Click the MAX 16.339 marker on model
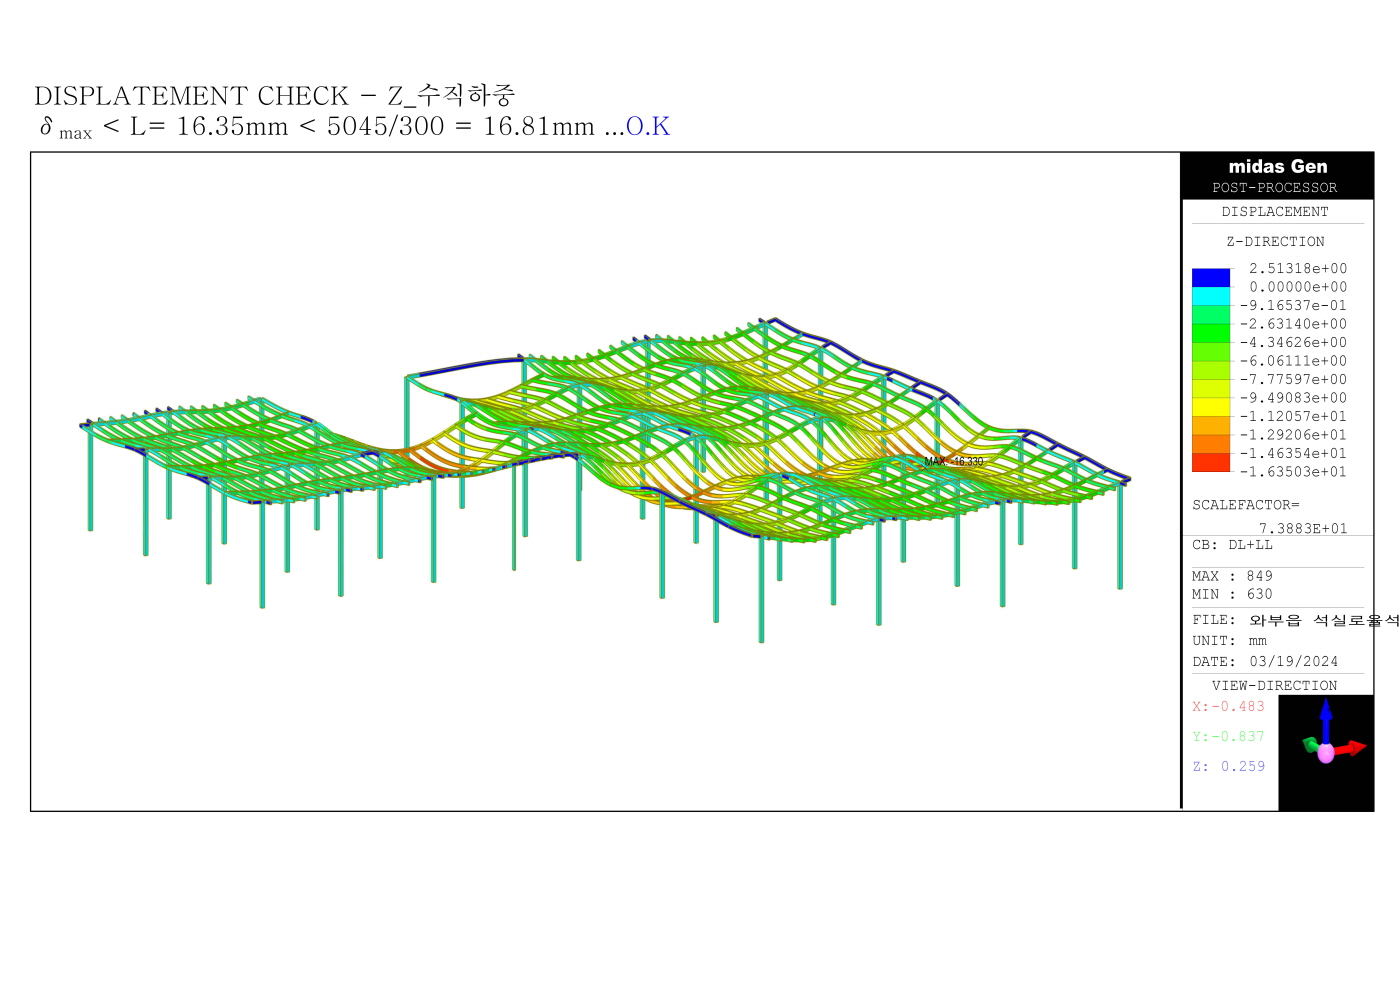 [x=954, y=462]
